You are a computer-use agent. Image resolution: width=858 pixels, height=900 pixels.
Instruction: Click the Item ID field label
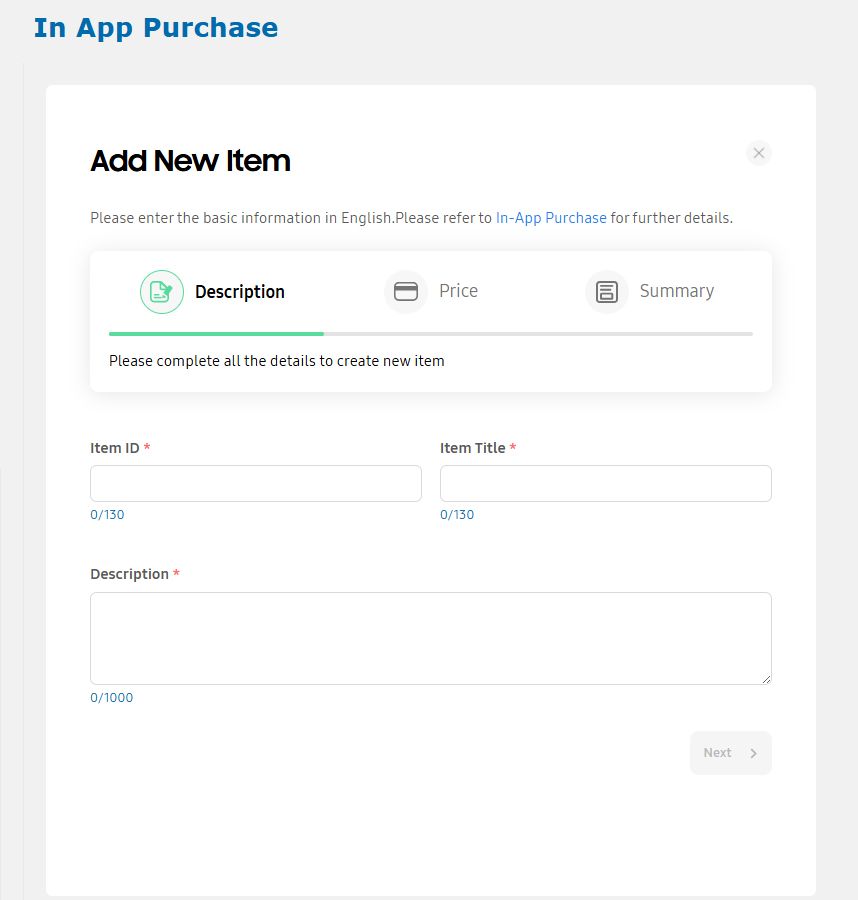[115, 448]
